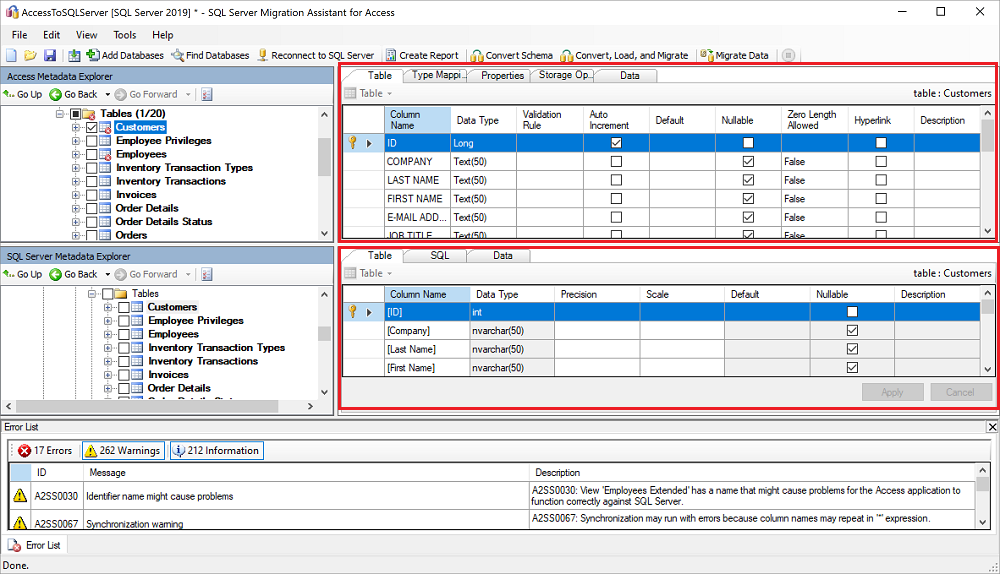Switch to the Type Mapping tab

click(x=436, y=75)
